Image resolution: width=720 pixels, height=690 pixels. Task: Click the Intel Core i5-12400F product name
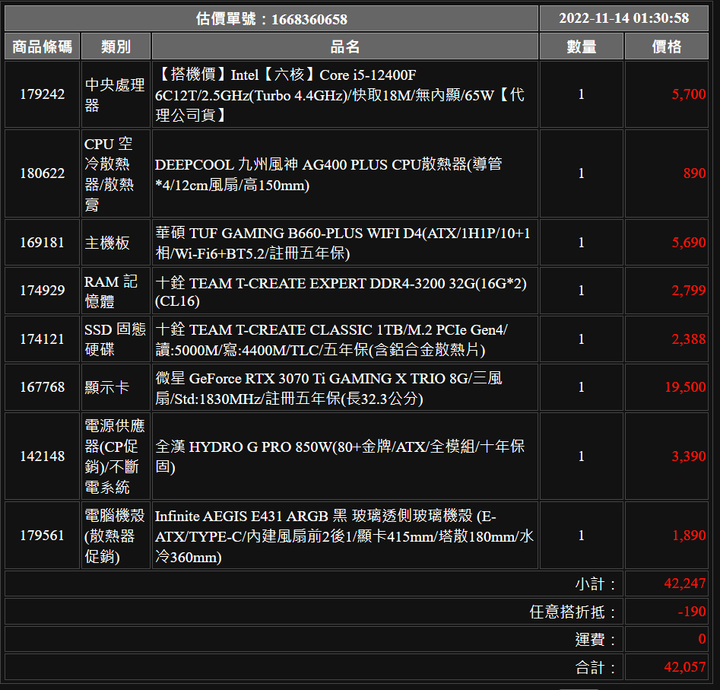[340, 95]
